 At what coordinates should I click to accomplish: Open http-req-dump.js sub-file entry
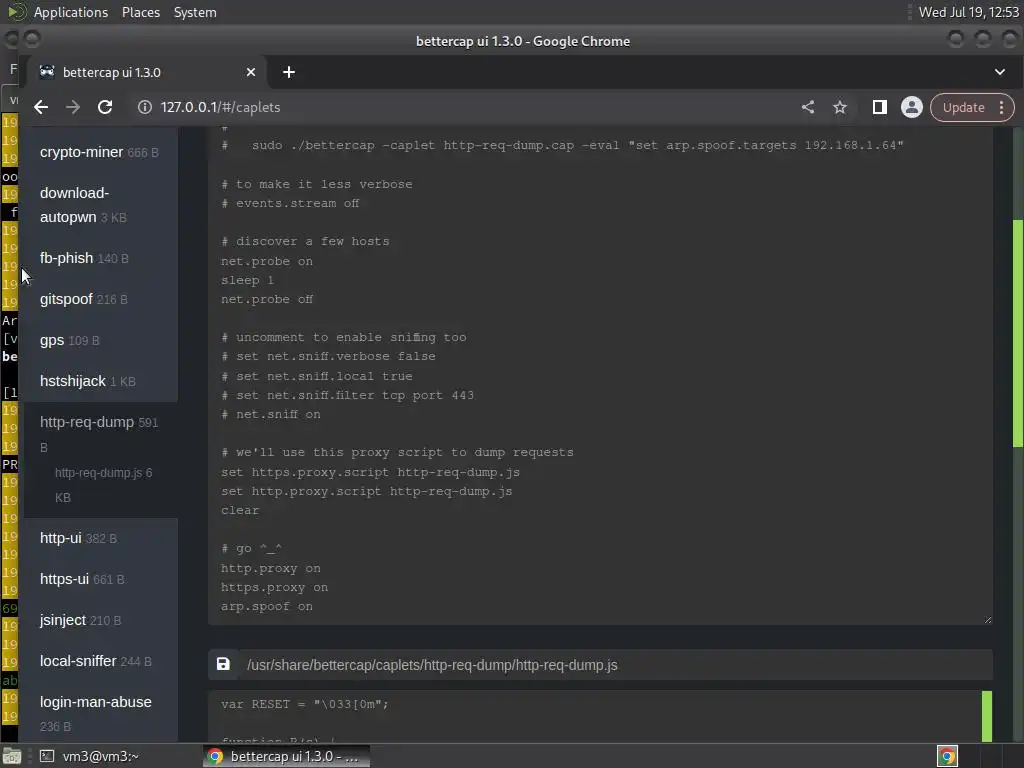[103, 485]
